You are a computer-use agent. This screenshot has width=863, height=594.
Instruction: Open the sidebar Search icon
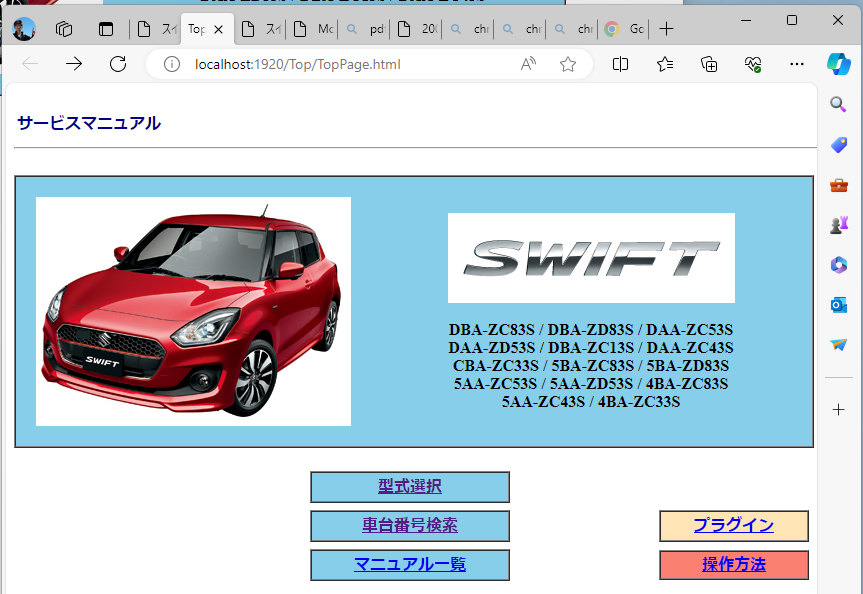click(x=839, y=104)
